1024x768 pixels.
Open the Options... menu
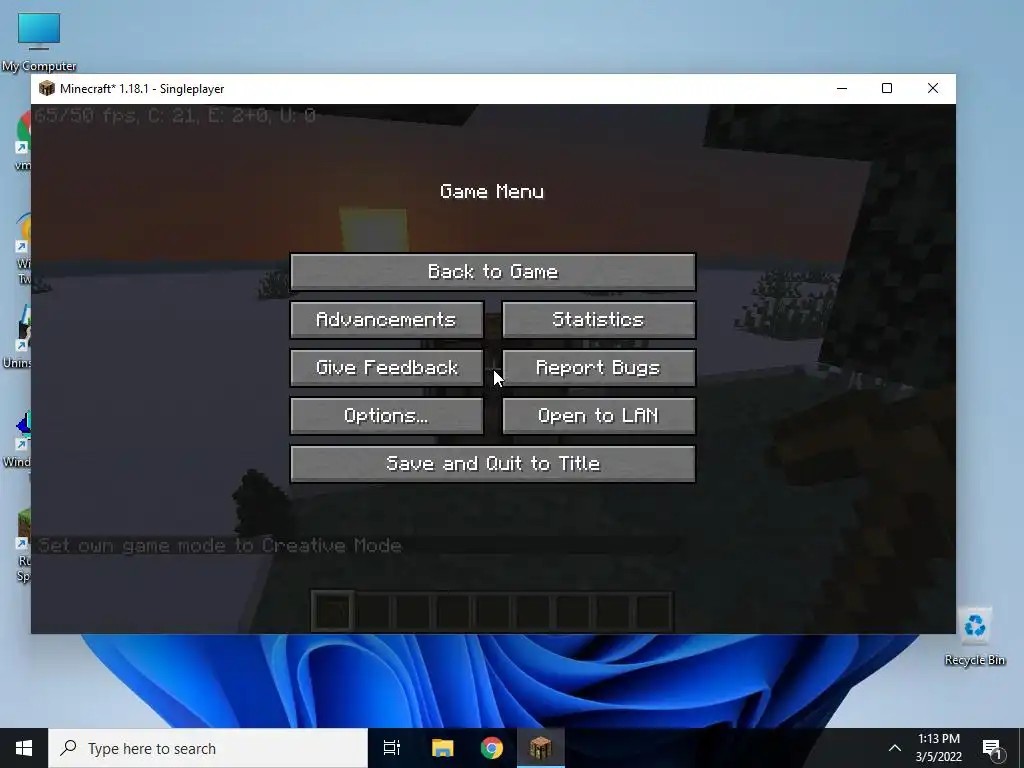pyautogui.click(x=387, y=415)
